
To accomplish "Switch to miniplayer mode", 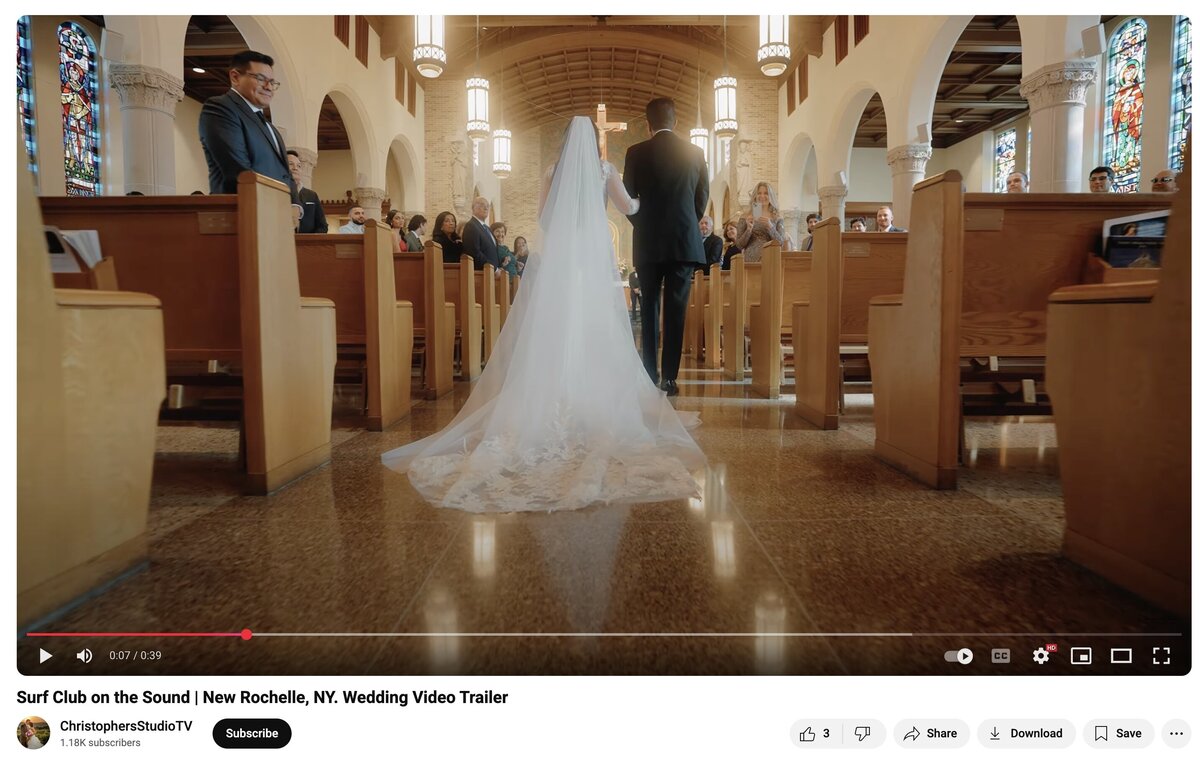I will point(1081,656).
